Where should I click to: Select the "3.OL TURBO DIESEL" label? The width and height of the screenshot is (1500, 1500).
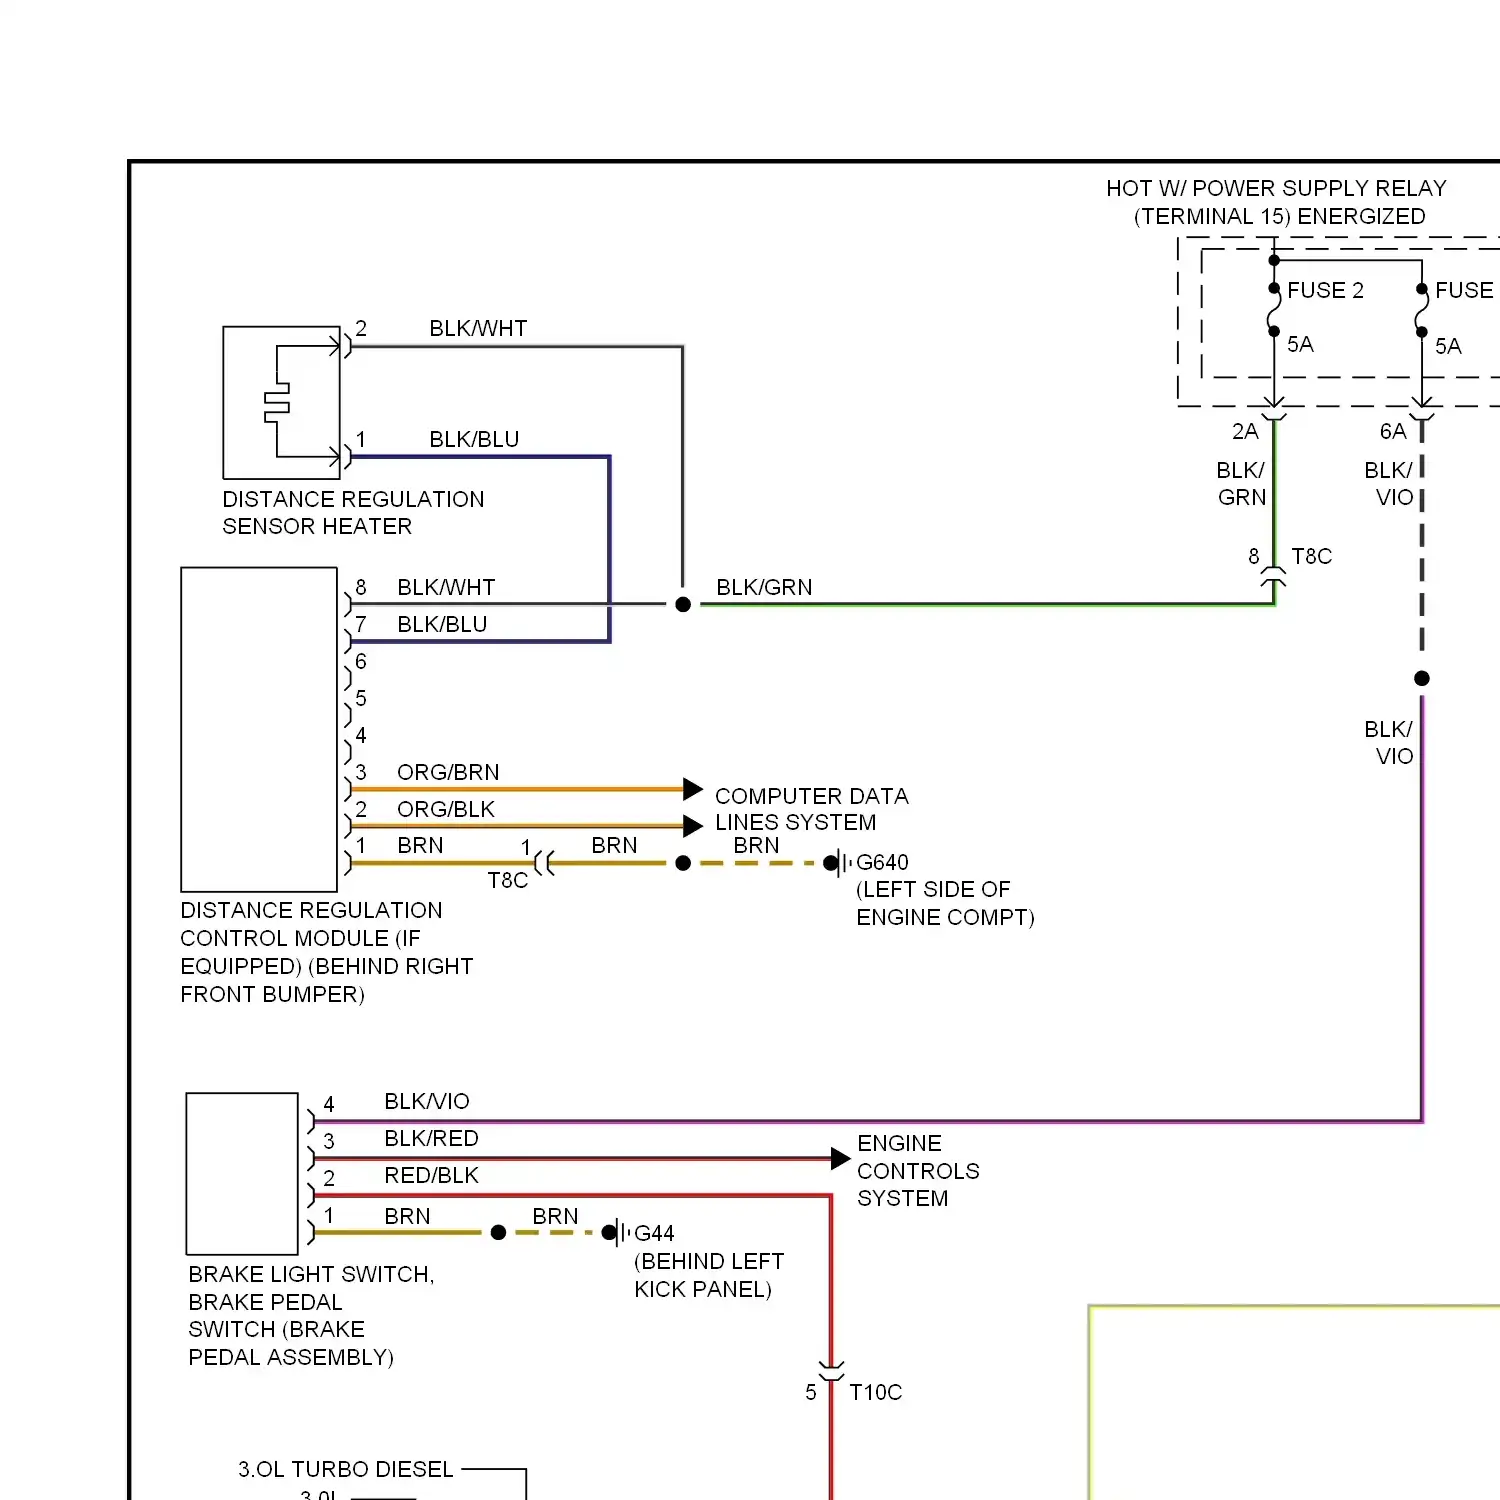pos(345,1469)
